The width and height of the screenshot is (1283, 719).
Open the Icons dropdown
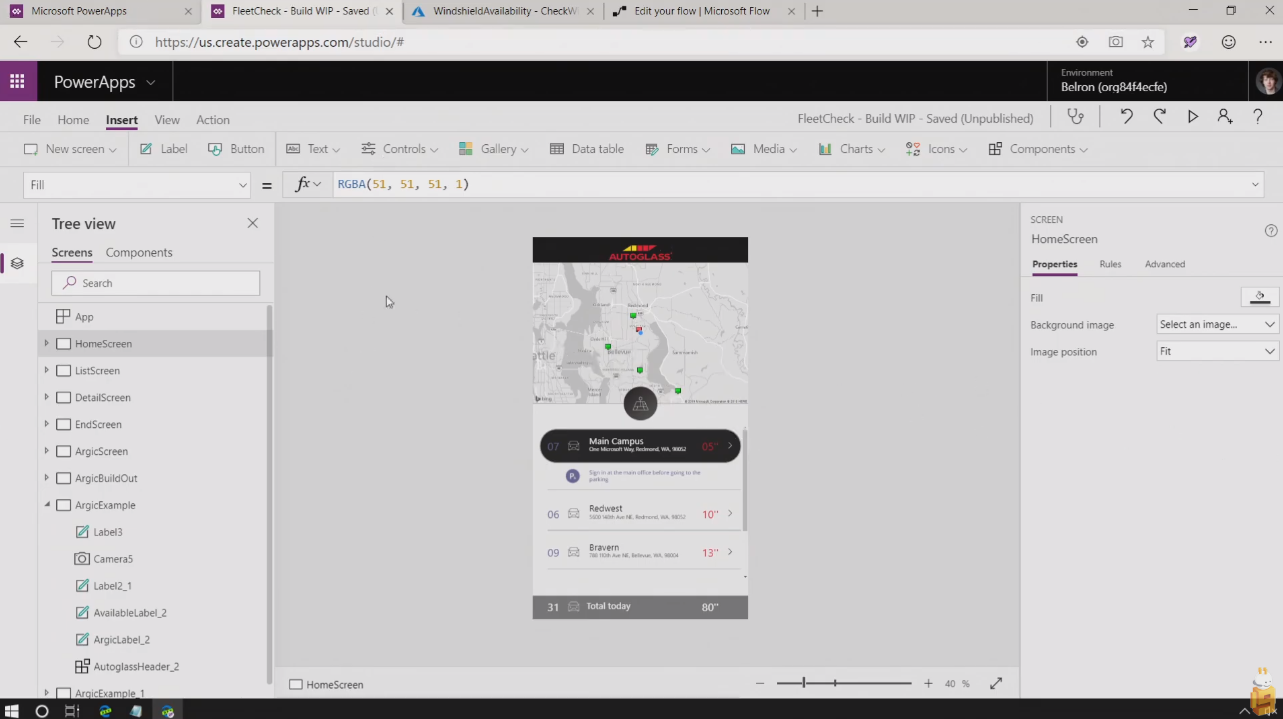pos(936,149)
